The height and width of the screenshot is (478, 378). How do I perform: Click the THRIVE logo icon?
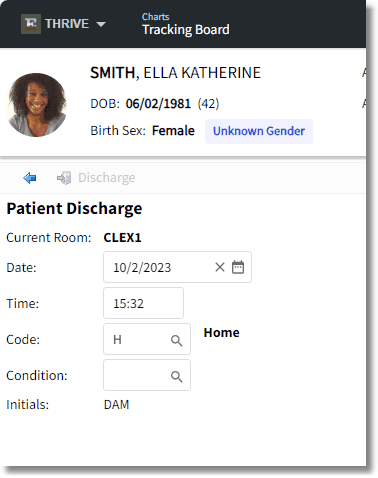[x=31, y=24]
